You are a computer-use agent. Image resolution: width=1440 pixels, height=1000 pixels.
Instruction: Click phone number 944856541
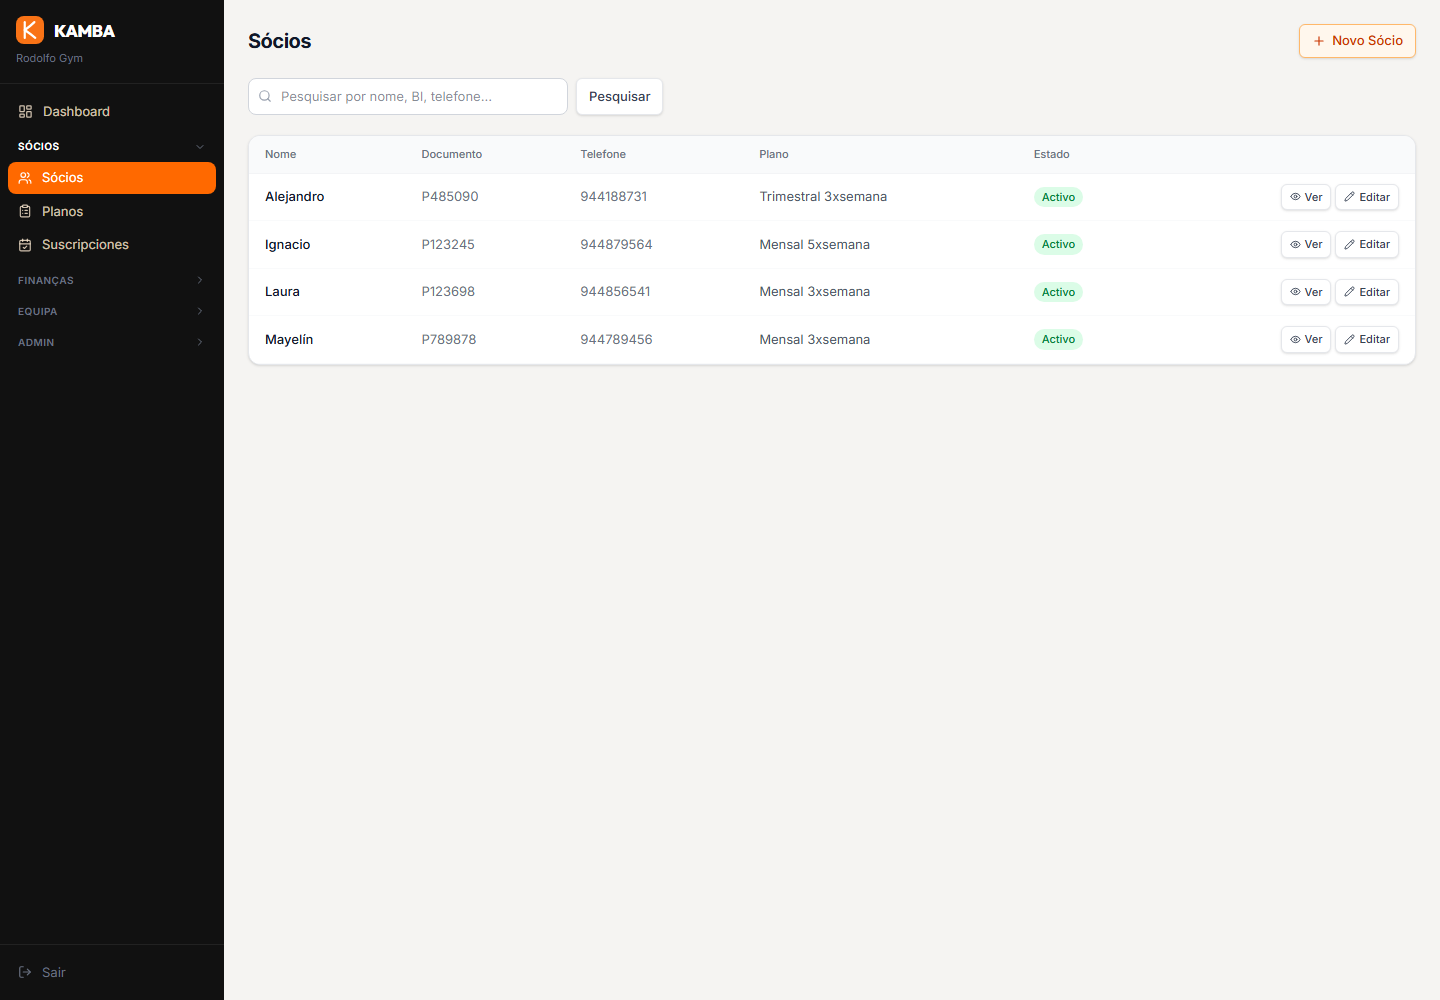[x=615, y=292]
